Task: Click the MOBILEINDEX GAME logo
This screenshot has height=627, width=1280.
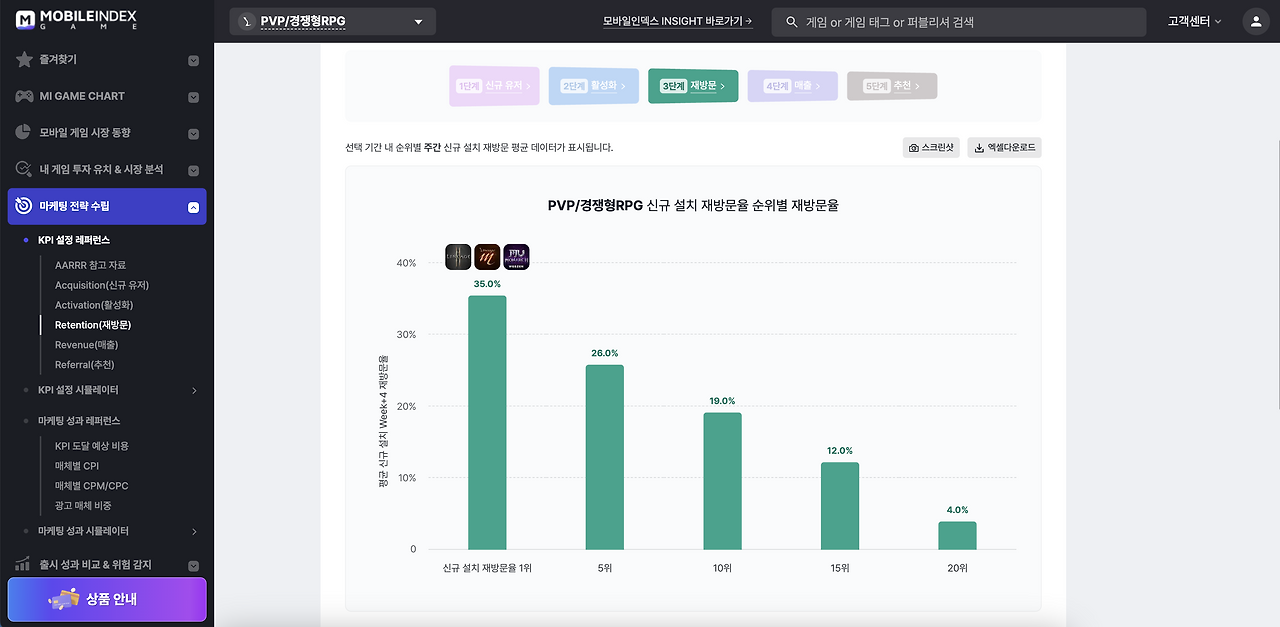Action: [x=76, y=20]
